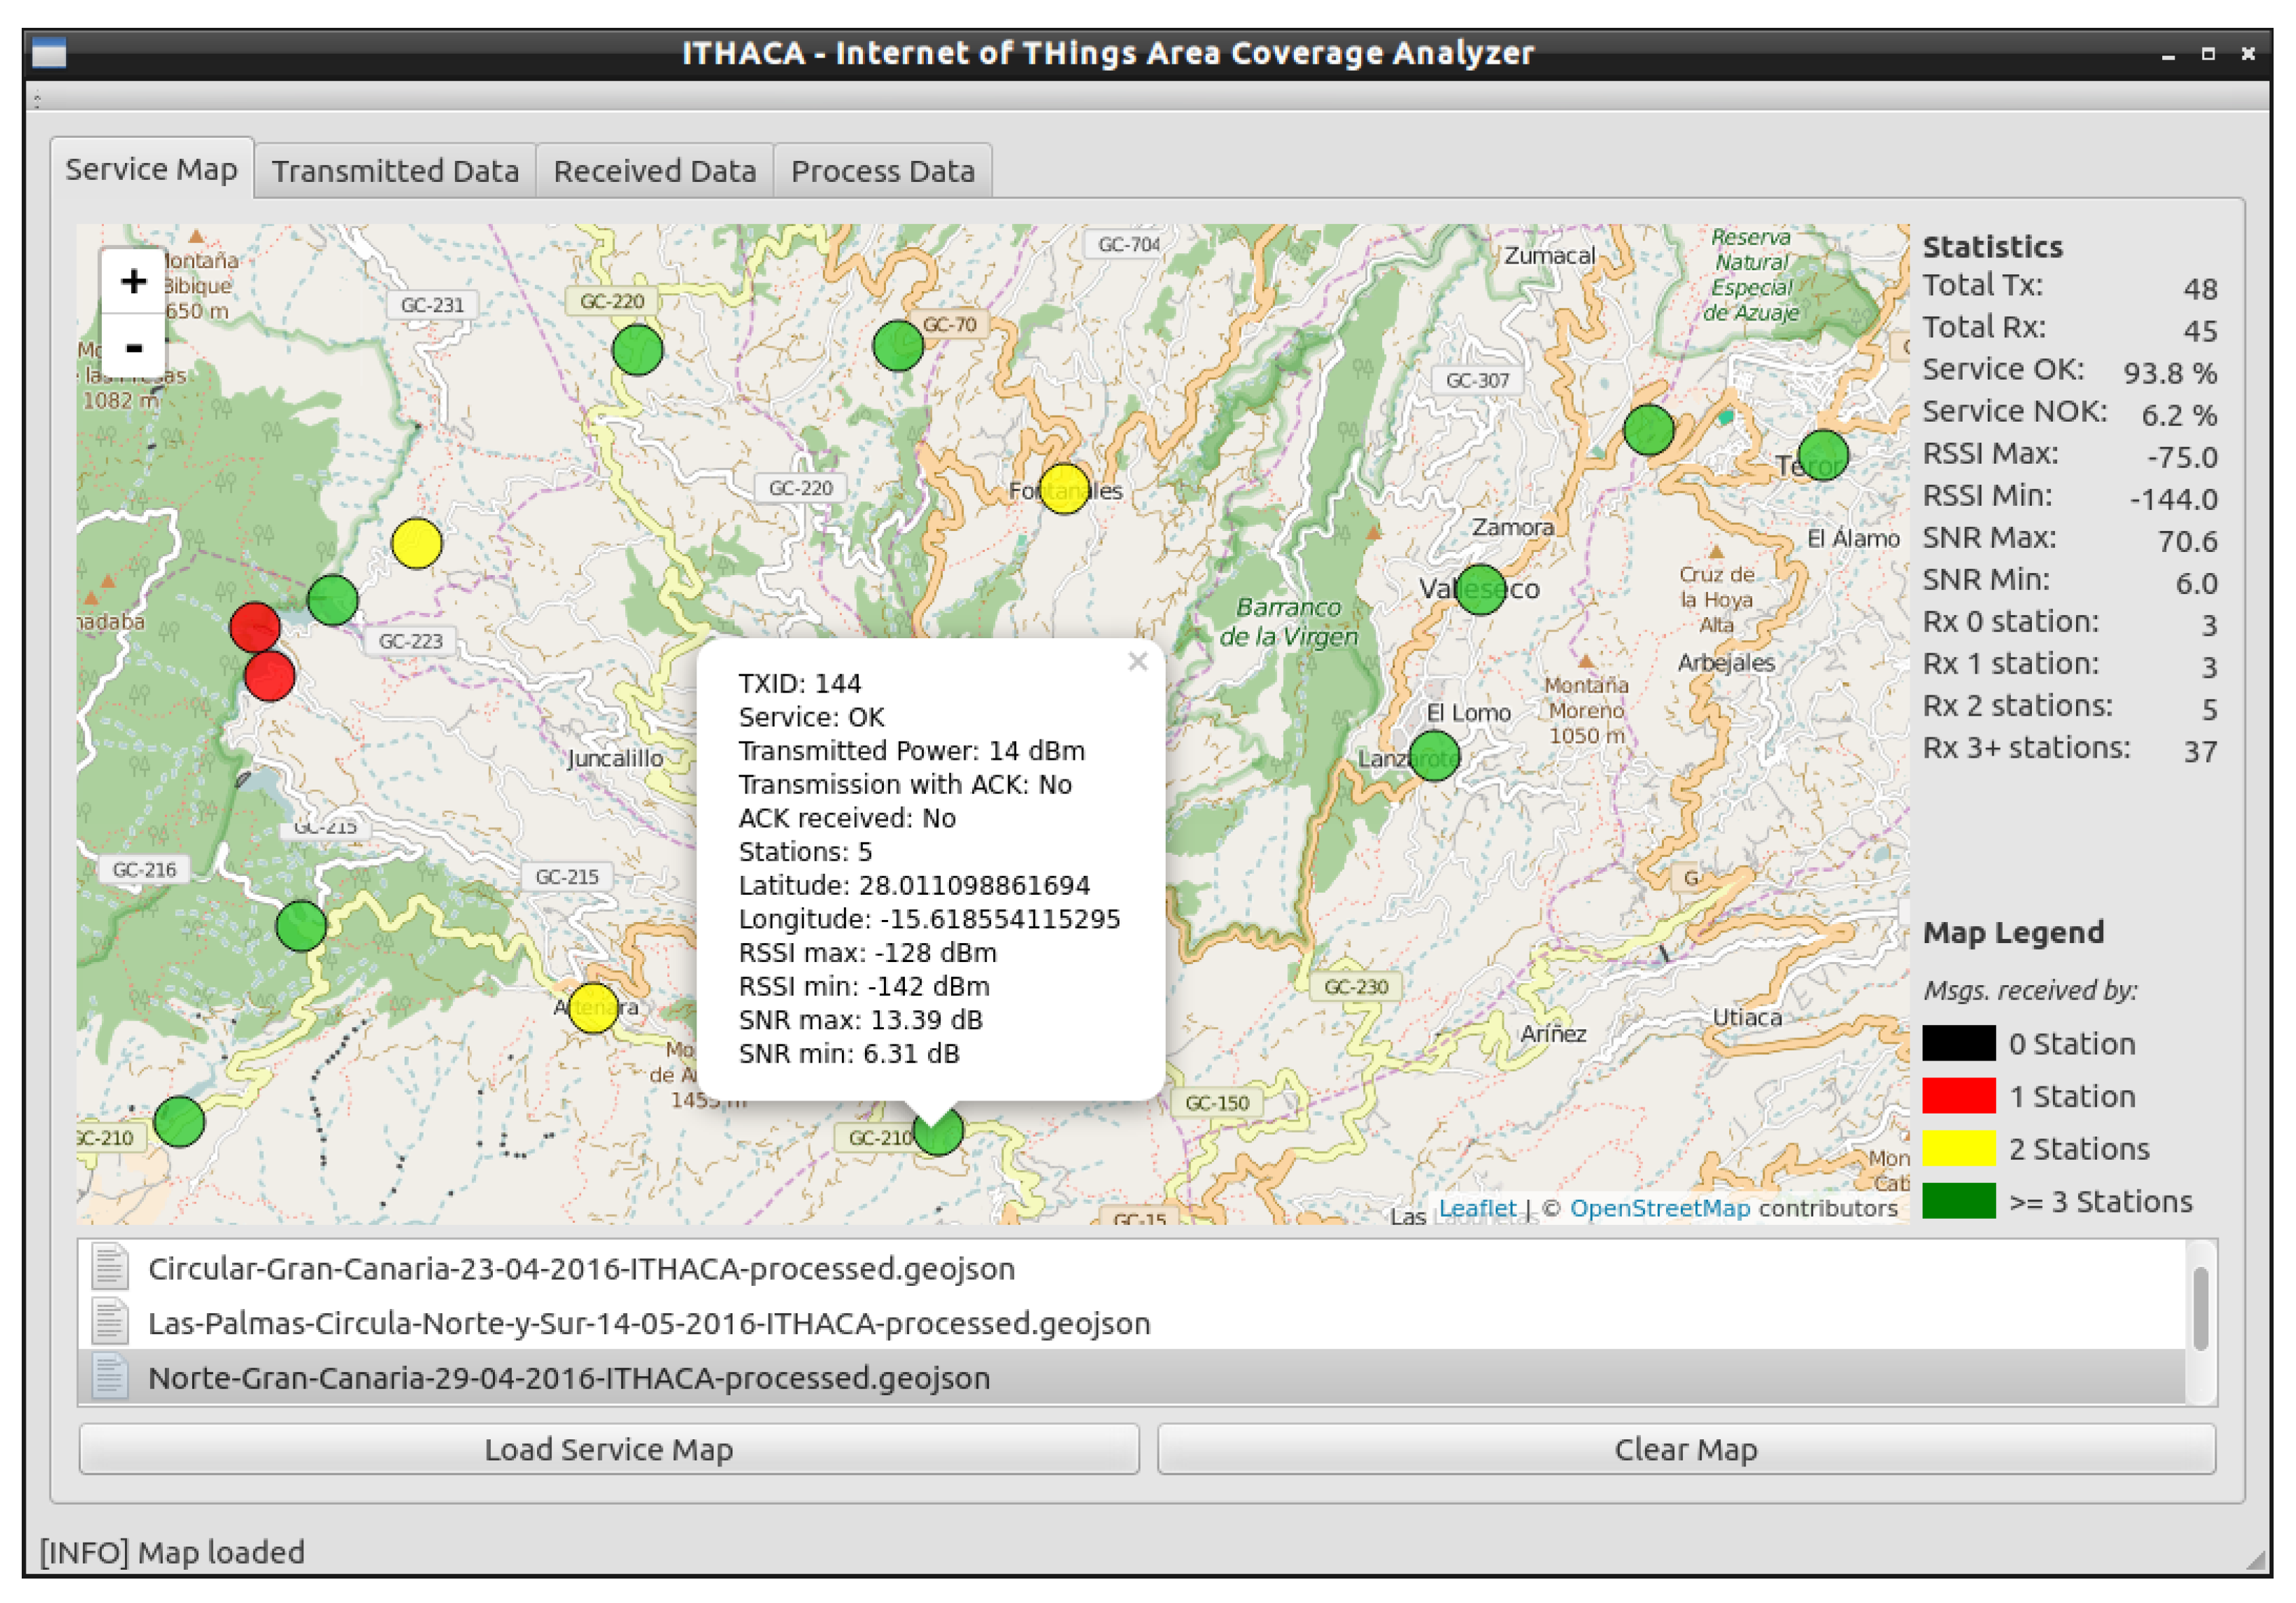Click the green marker west of Teror
The image size is (2296, 1603).
[x=1649, y=430]
